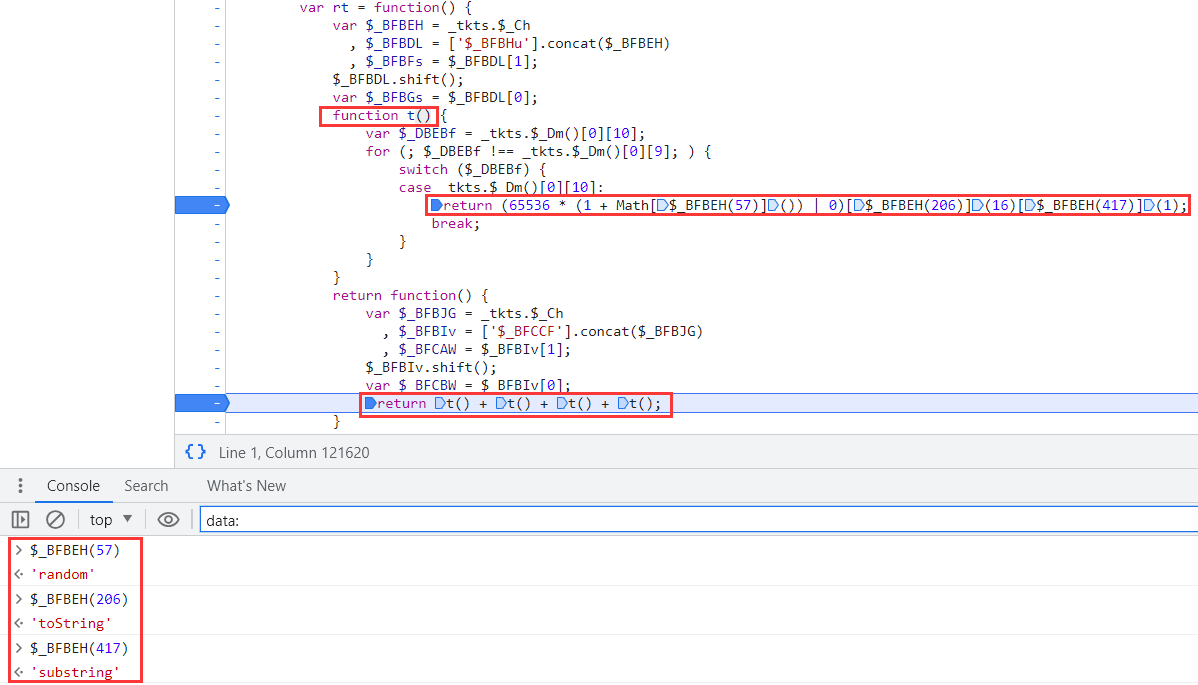Toggle the filled inline breakpoint before 'return t()'
The image size is (1198, 685).
tap(370, 404)
